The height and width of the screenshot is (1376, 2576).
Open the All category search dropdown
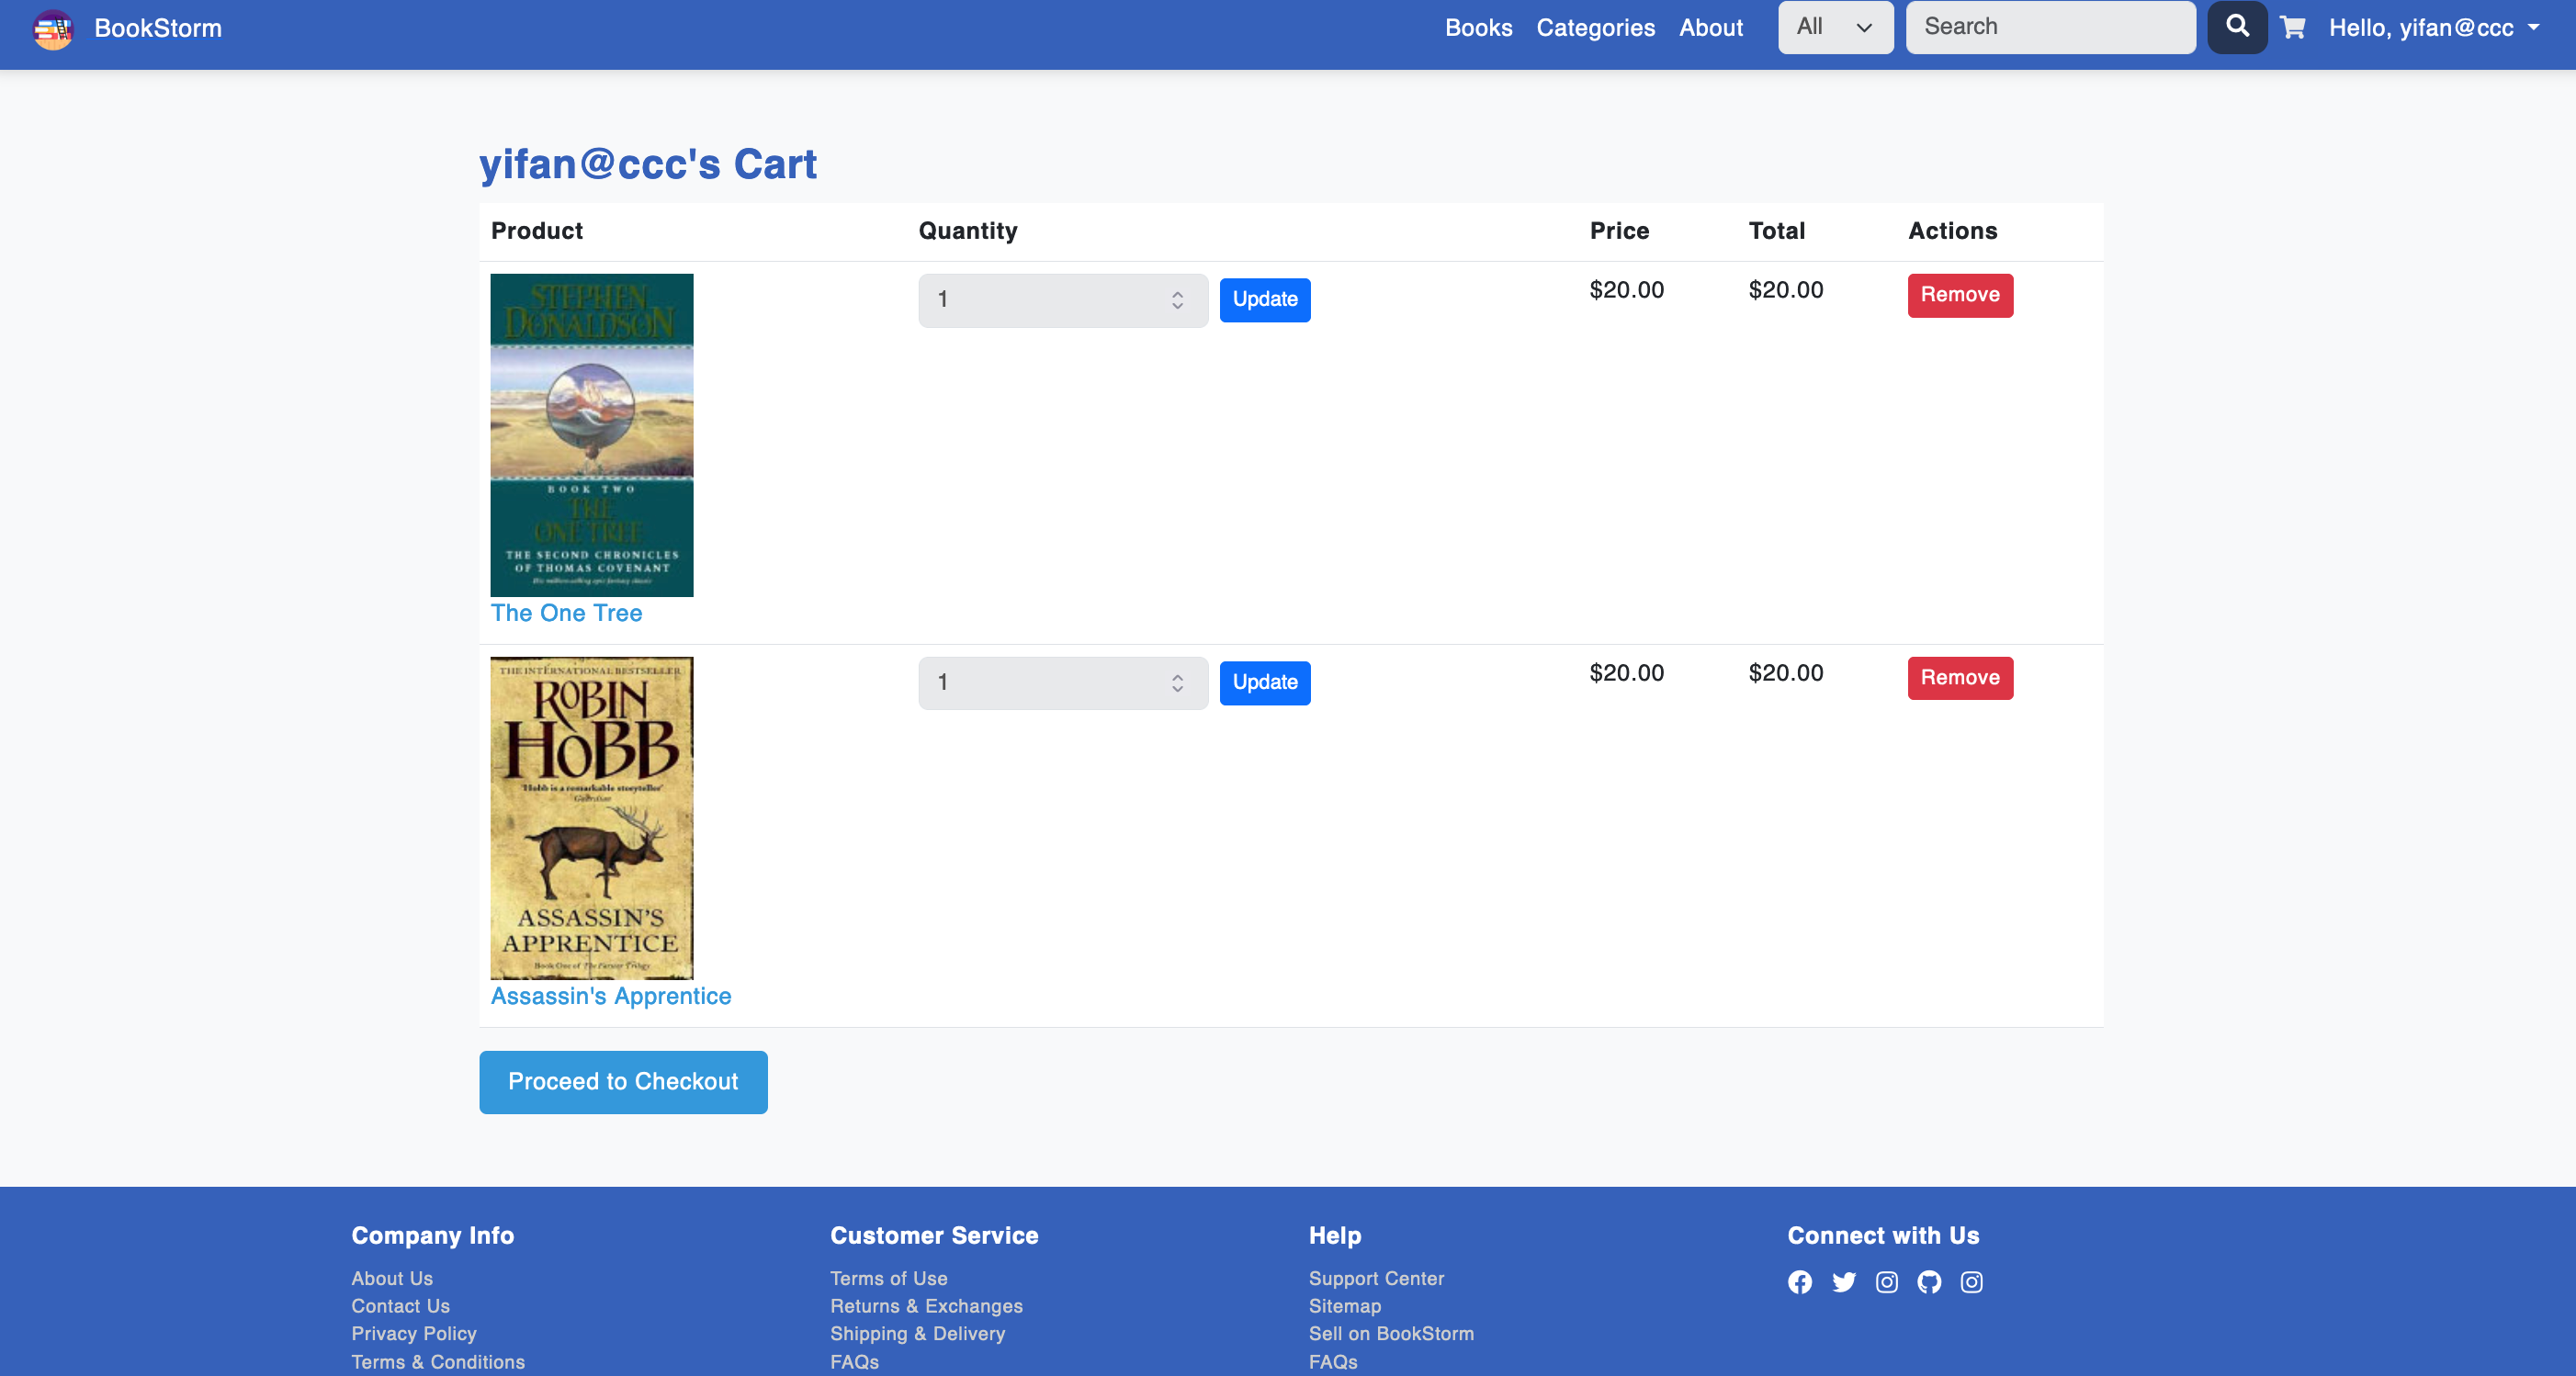pos(1836,27)
